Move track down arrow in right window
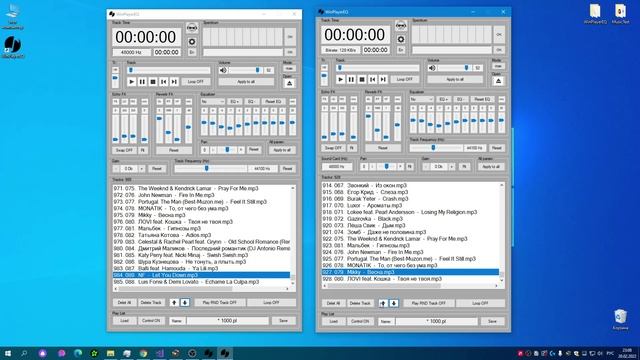 [x=393, y=303]
